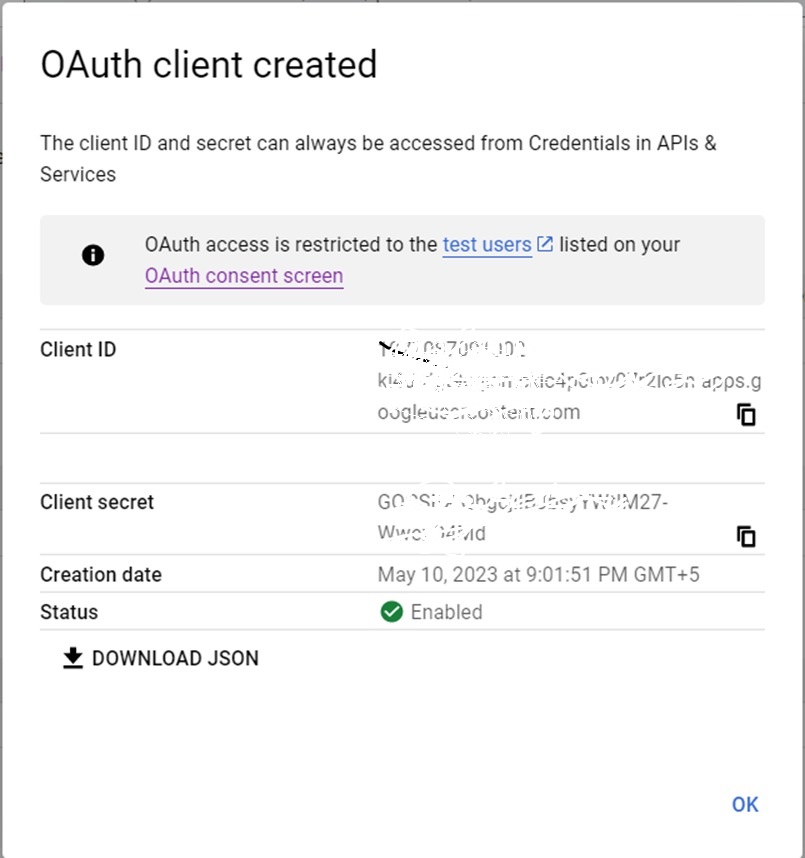This screenshot has width=805, height=858.
Task: Click the Client secret row label
Action: (x=97, y=502)
